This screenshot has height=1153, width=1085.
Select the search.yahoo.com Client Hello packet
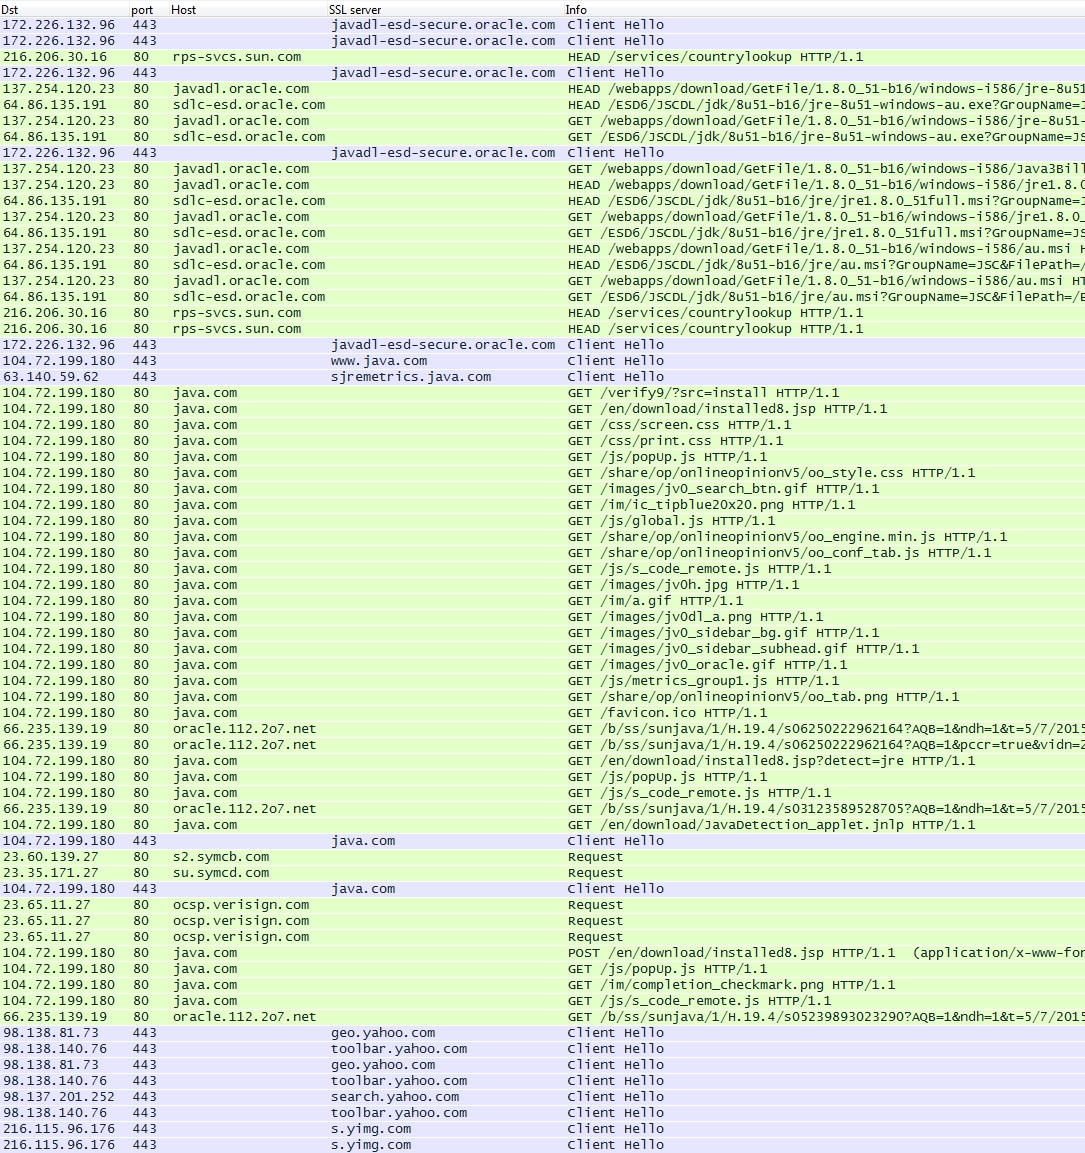pos(395,1097)
